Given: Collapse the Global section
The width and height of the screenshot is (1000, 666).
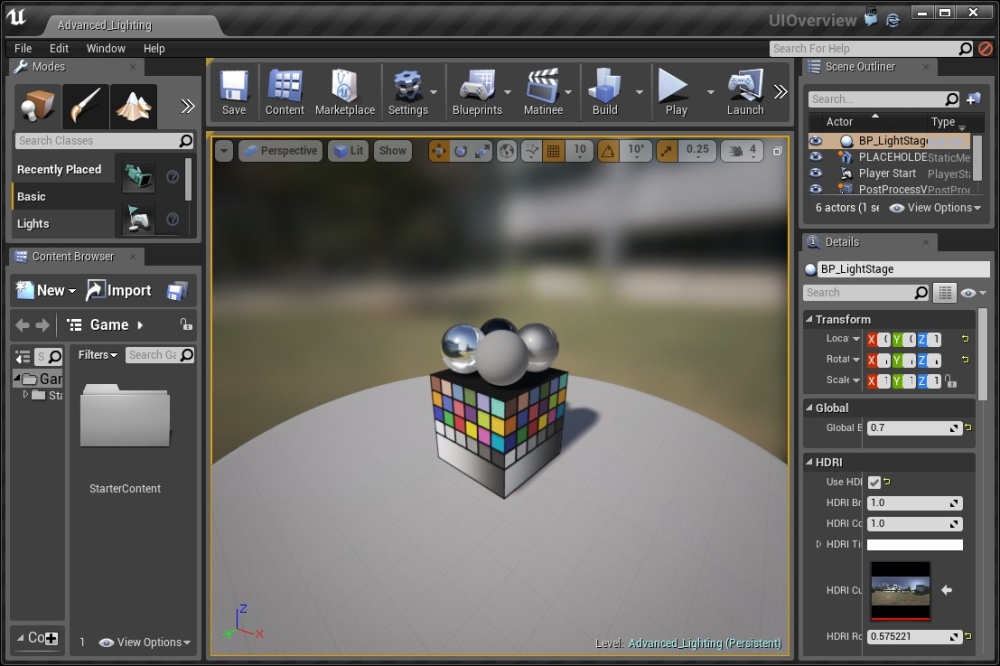Looking at the screenshot, I should coord(809,408).
